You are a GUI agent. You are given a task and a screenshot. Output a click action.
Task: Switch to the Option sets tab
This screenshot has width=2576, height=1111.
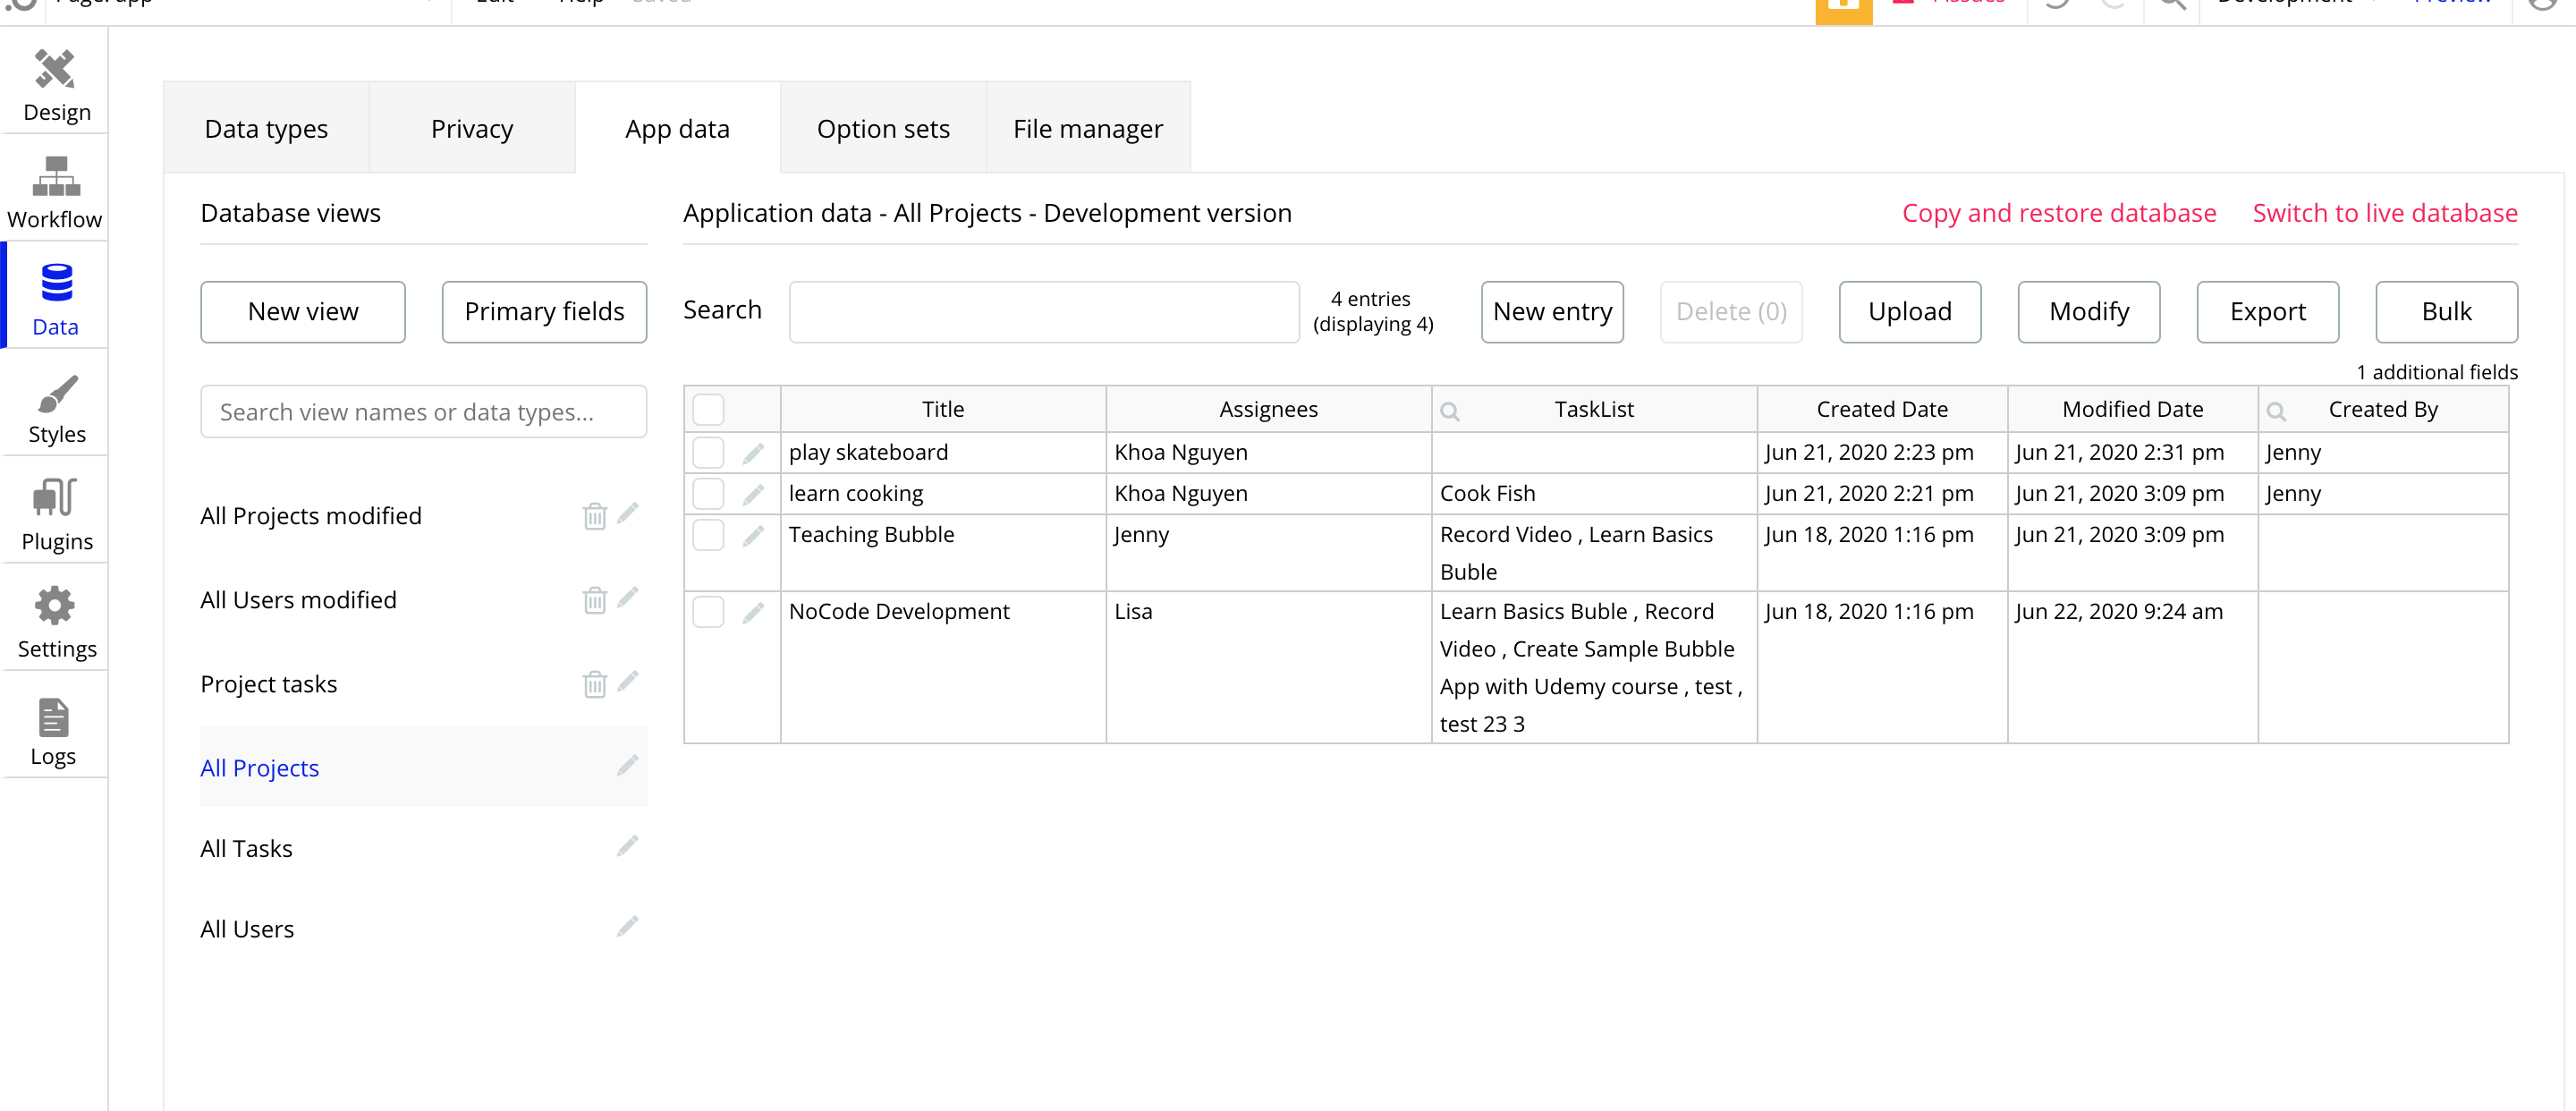pos(882,129)
